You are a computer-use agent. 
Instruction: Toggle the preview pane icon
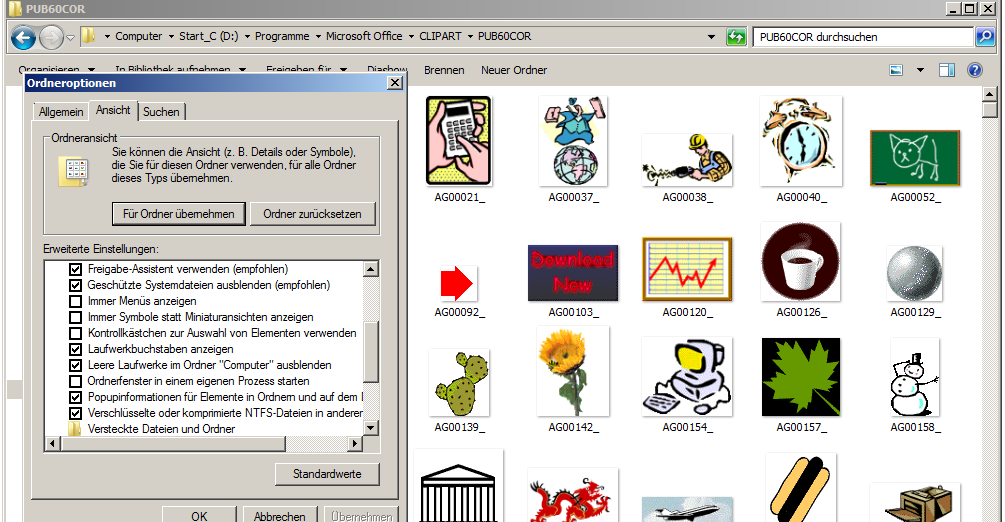[x=947, y=70]
